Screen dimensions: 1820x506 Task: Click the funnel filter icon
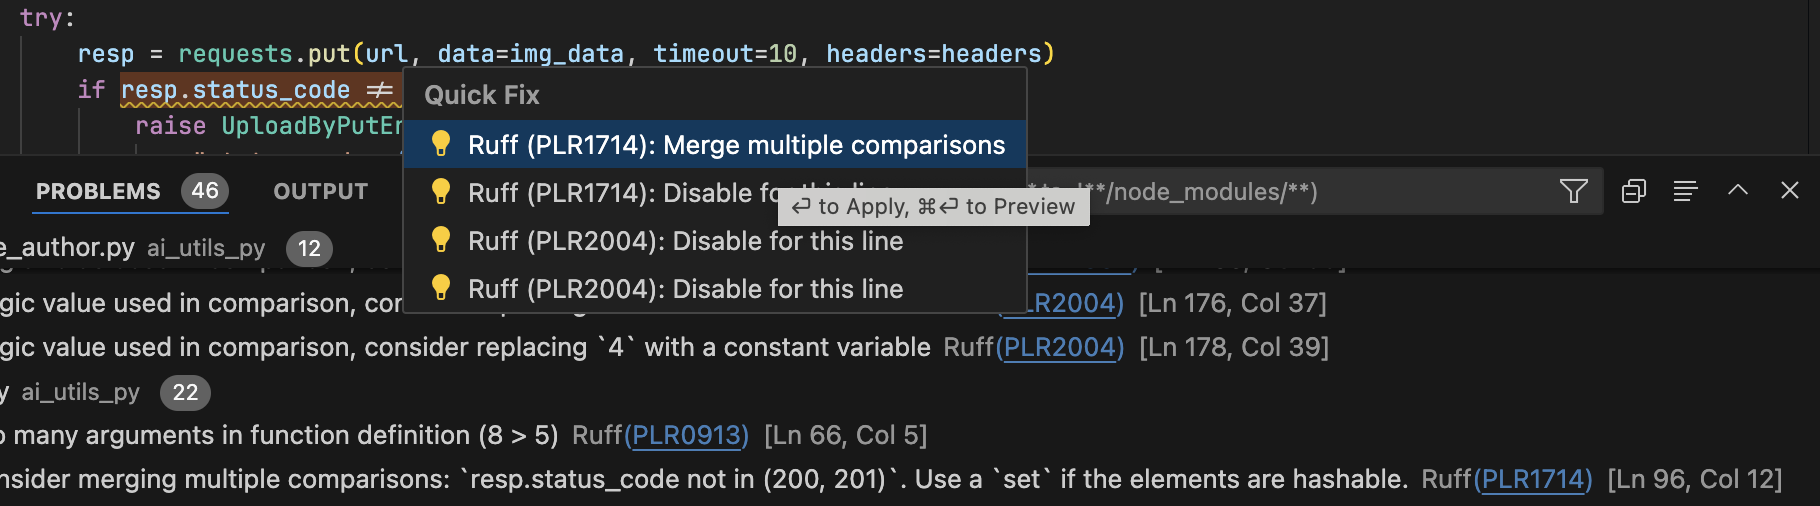pos(1573,191)
